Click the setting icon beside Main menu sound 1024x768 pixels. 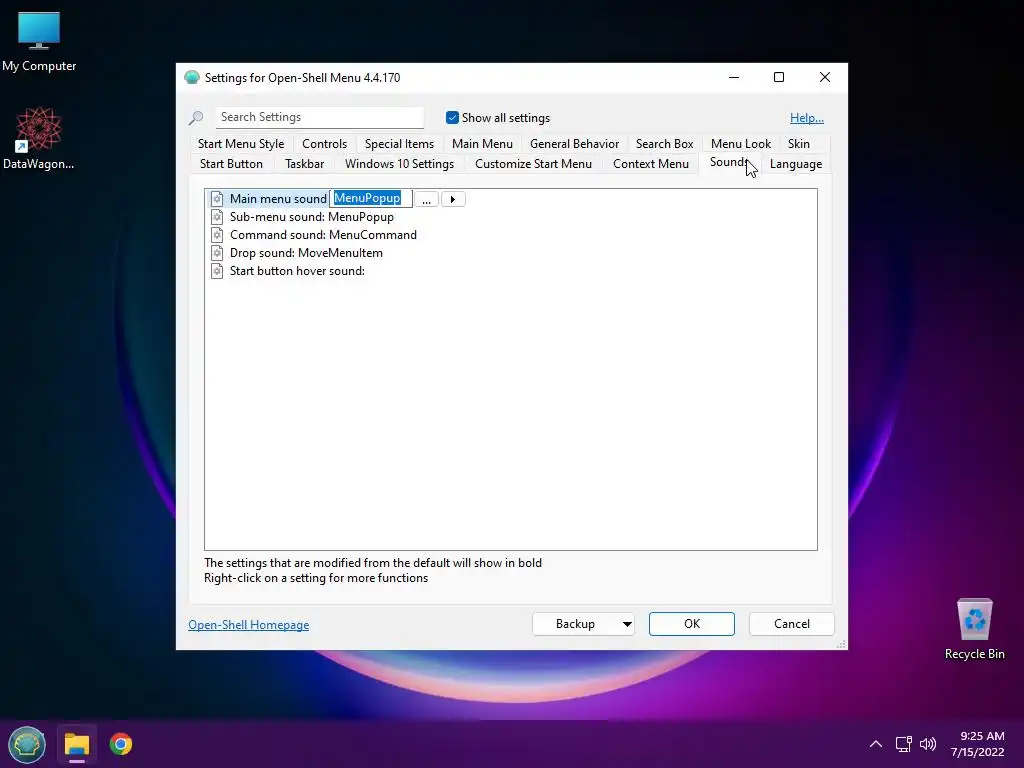pyautogui.click(x=217, y=199)
